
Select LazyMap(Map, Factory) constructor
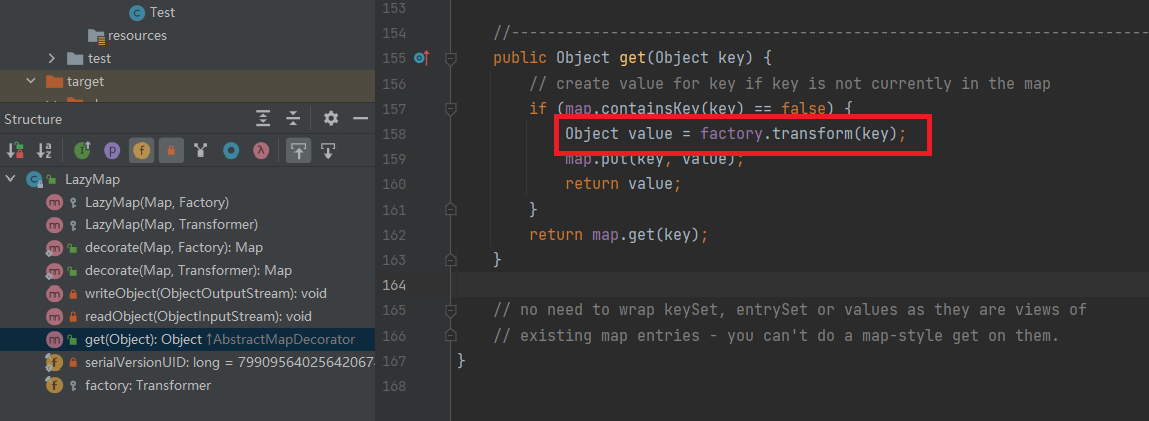(x=157, y=202)
